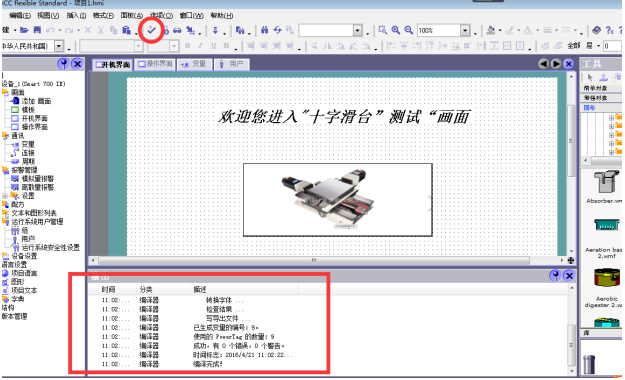The image size is (625, 380).
Task: Select 模拟量报警 in the project tree
Action: click(37, 179)
